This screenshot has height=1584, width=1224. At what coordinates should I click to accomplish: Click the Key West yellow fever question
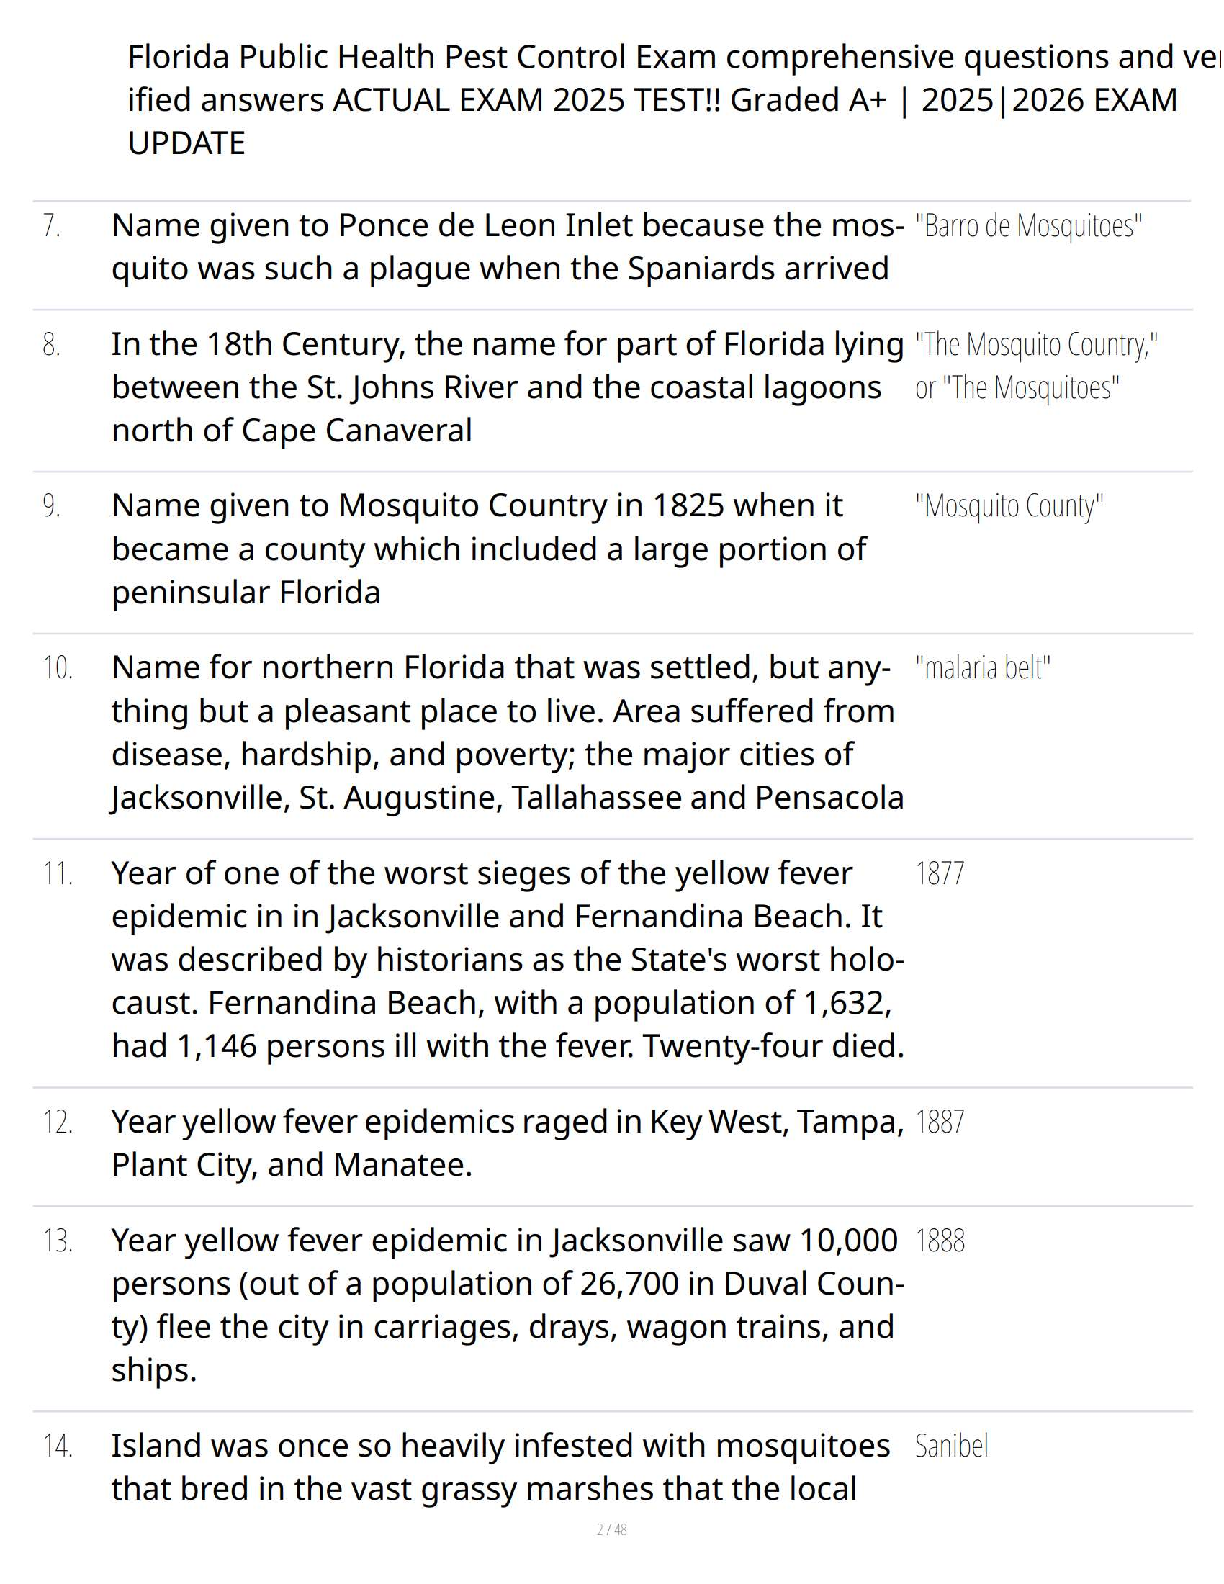(x=507, y=1143)
